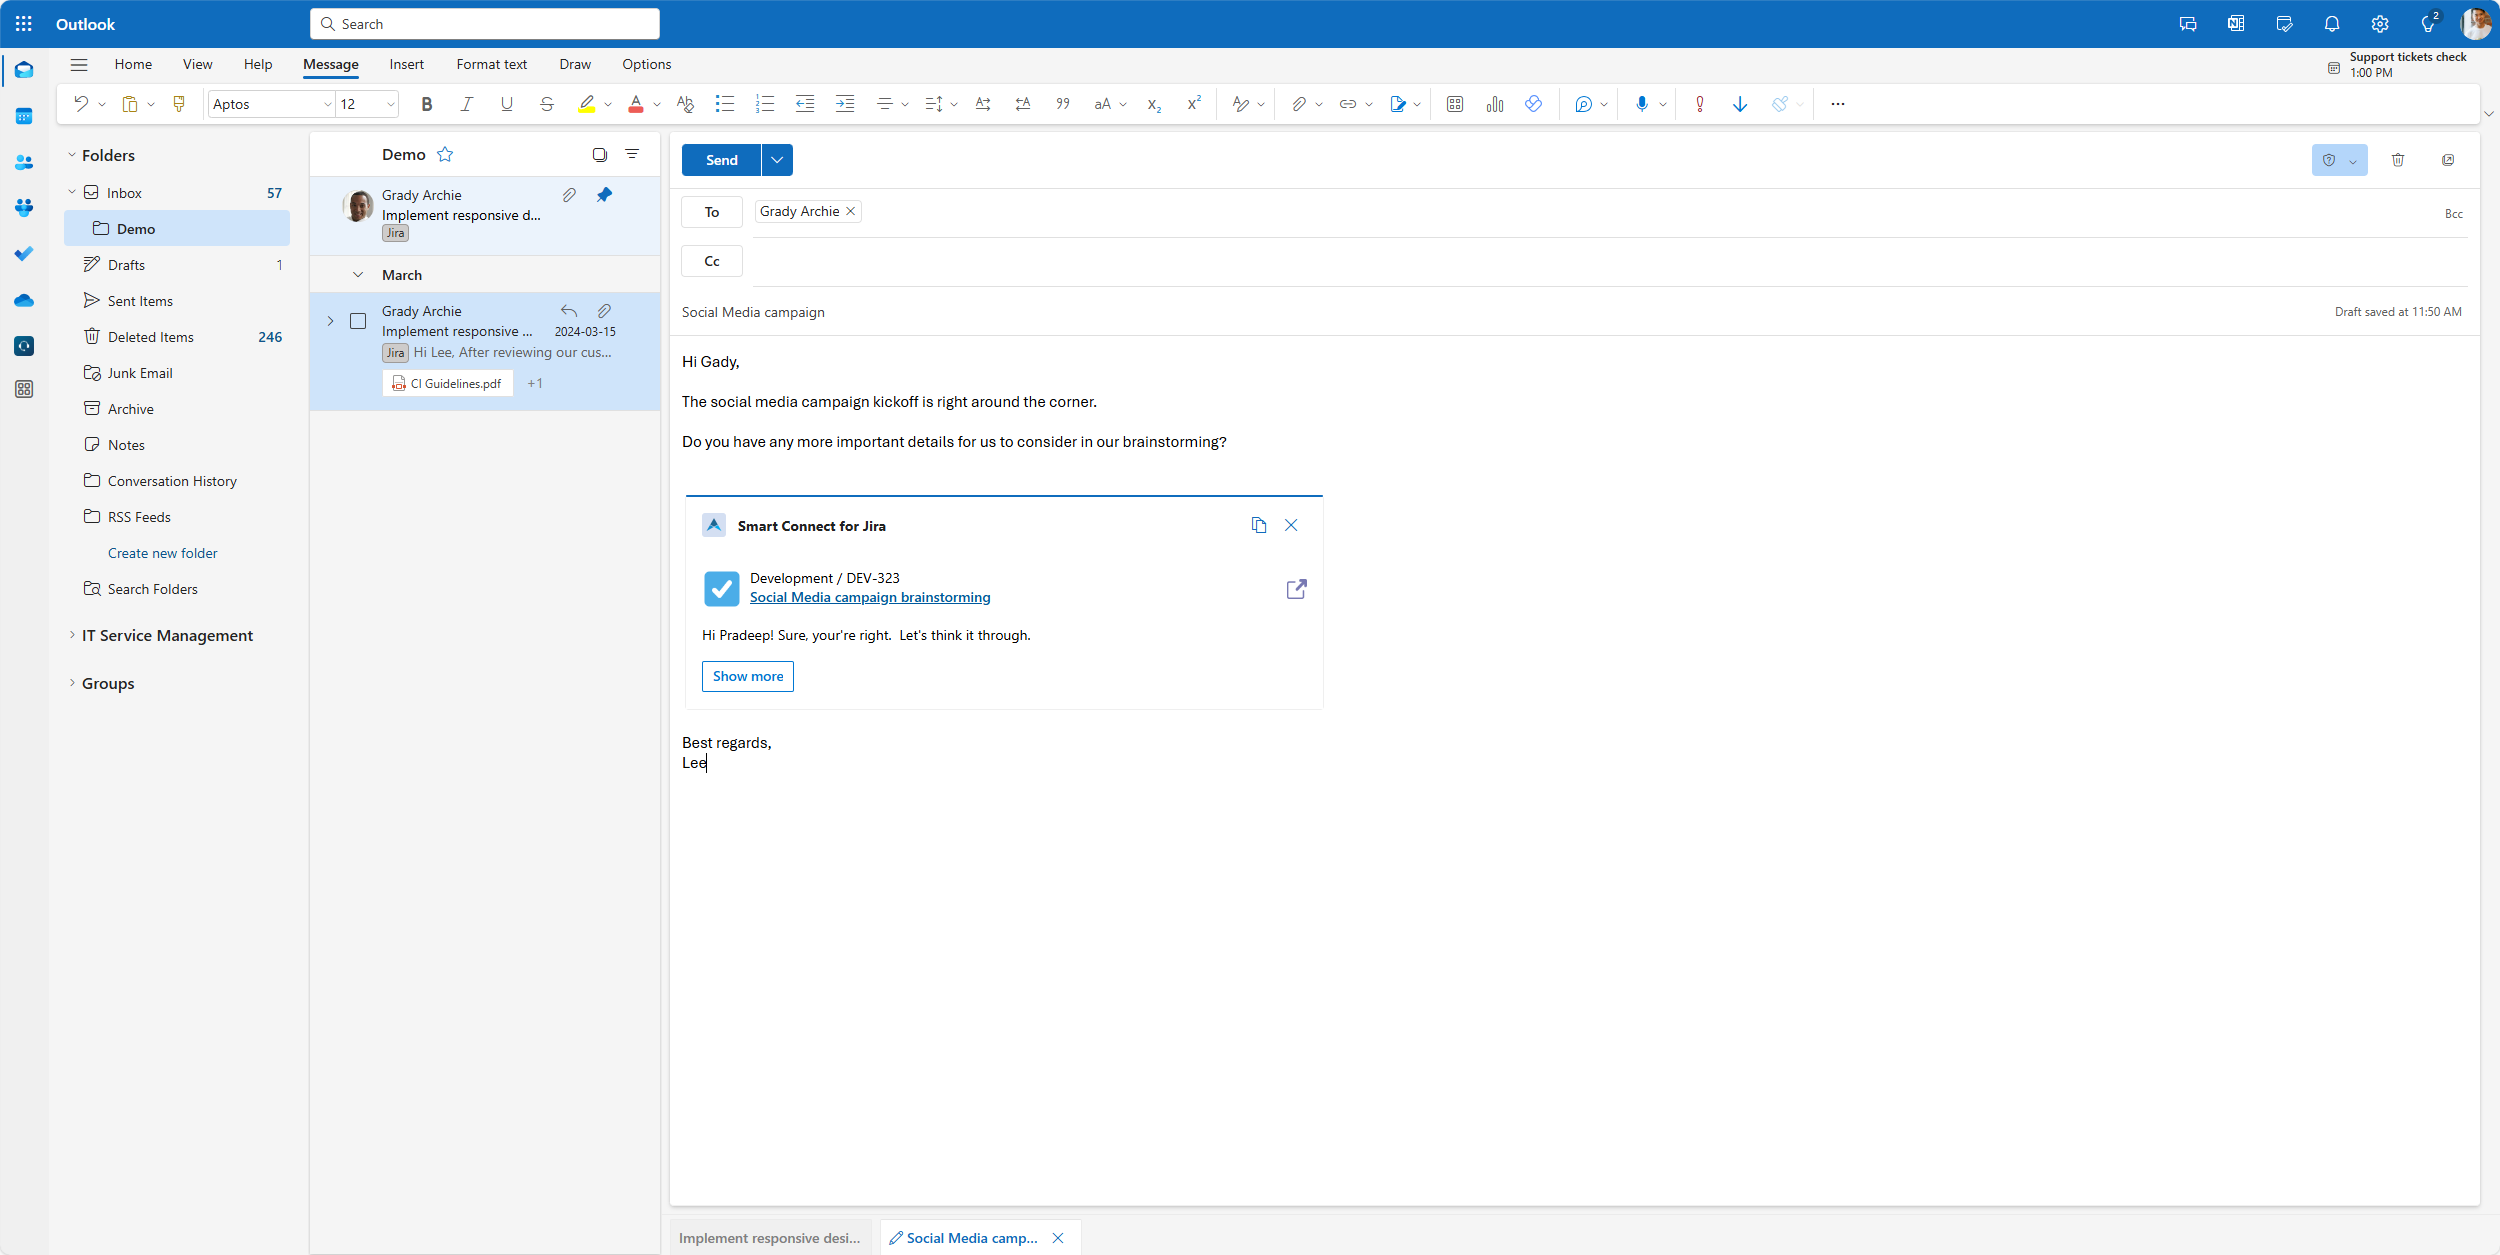Open the font color dropdown arrow

click(x=657, y=104)
